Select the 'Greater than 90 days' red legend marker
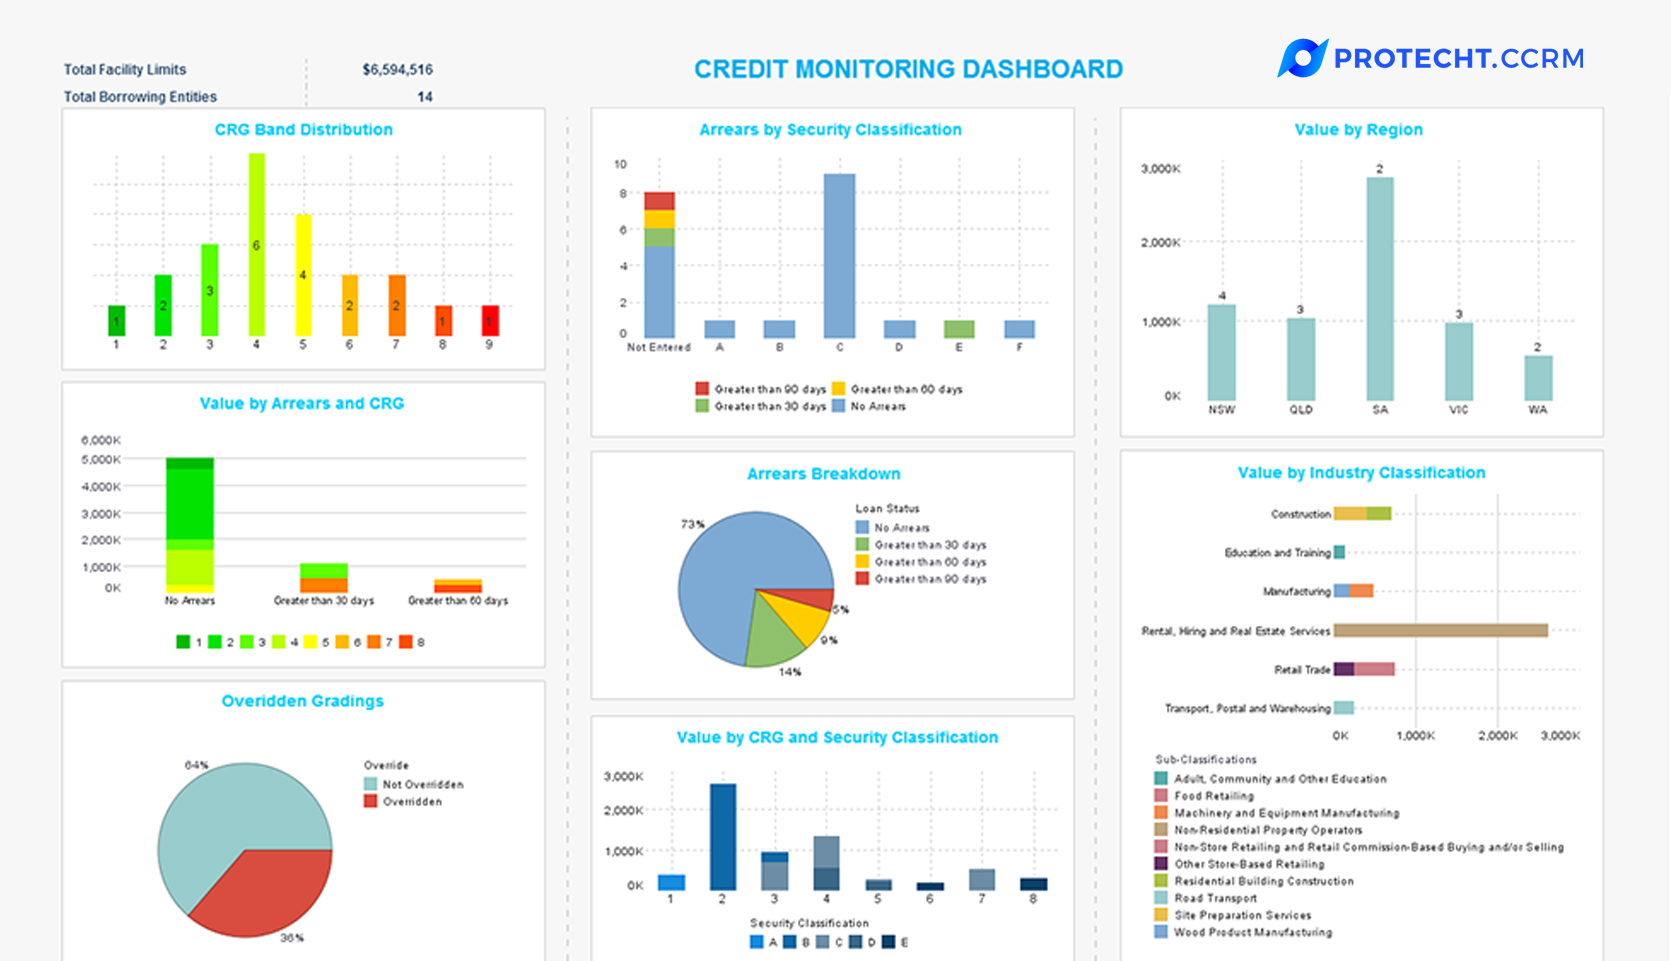Image resolution: width=1671 pixels, height=961 pixels. [x=700, y=389]
